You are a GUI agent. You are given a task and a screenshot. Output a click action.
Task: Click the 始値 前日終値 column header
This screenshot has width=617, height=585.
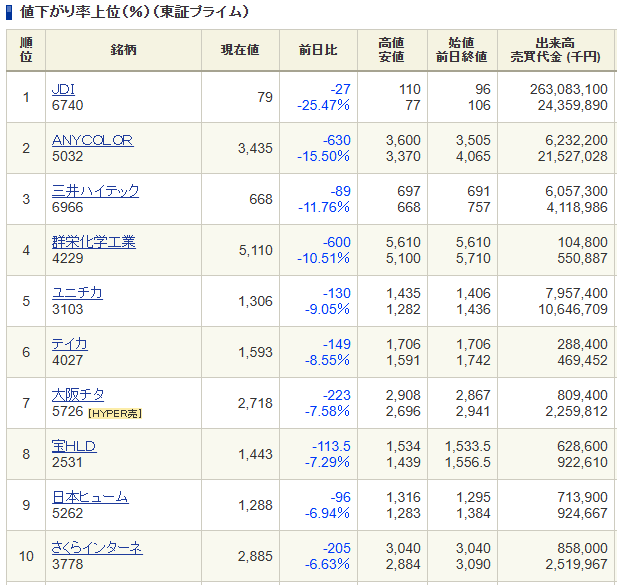[461, 50]
